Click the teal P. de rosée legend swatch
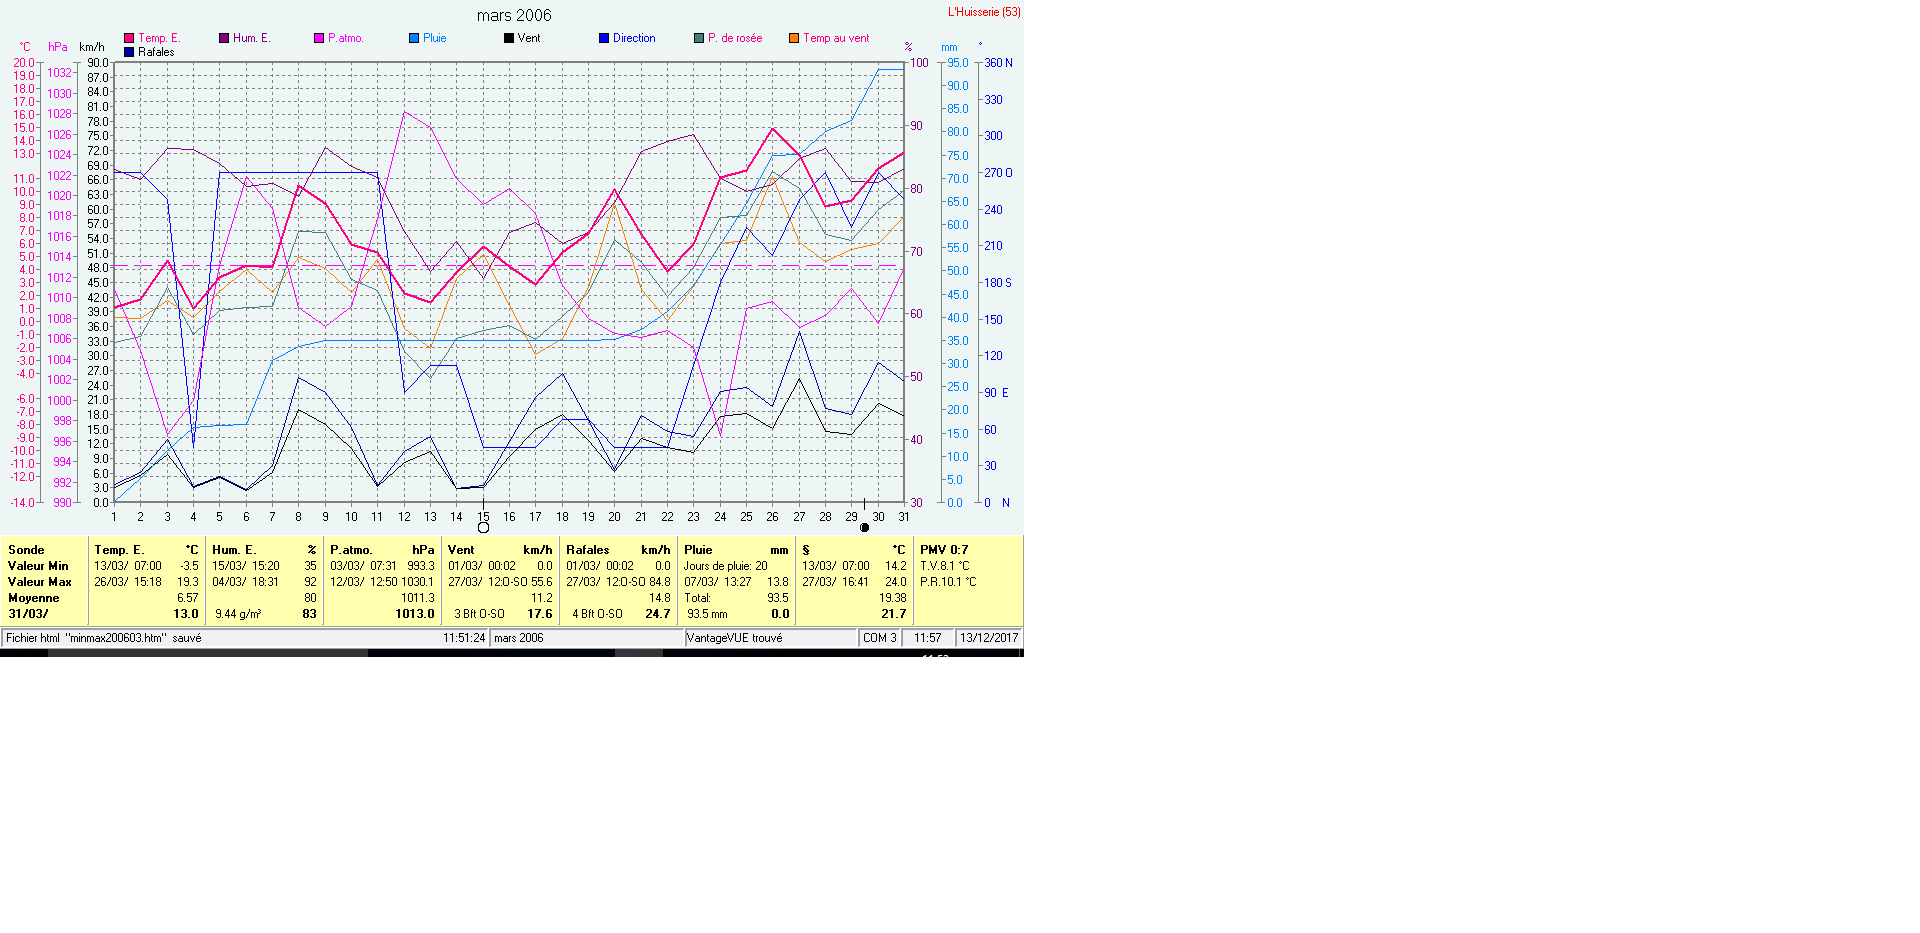Image resolution: width=1920 pixels, height=933 pixels. [x=699, y=38]
